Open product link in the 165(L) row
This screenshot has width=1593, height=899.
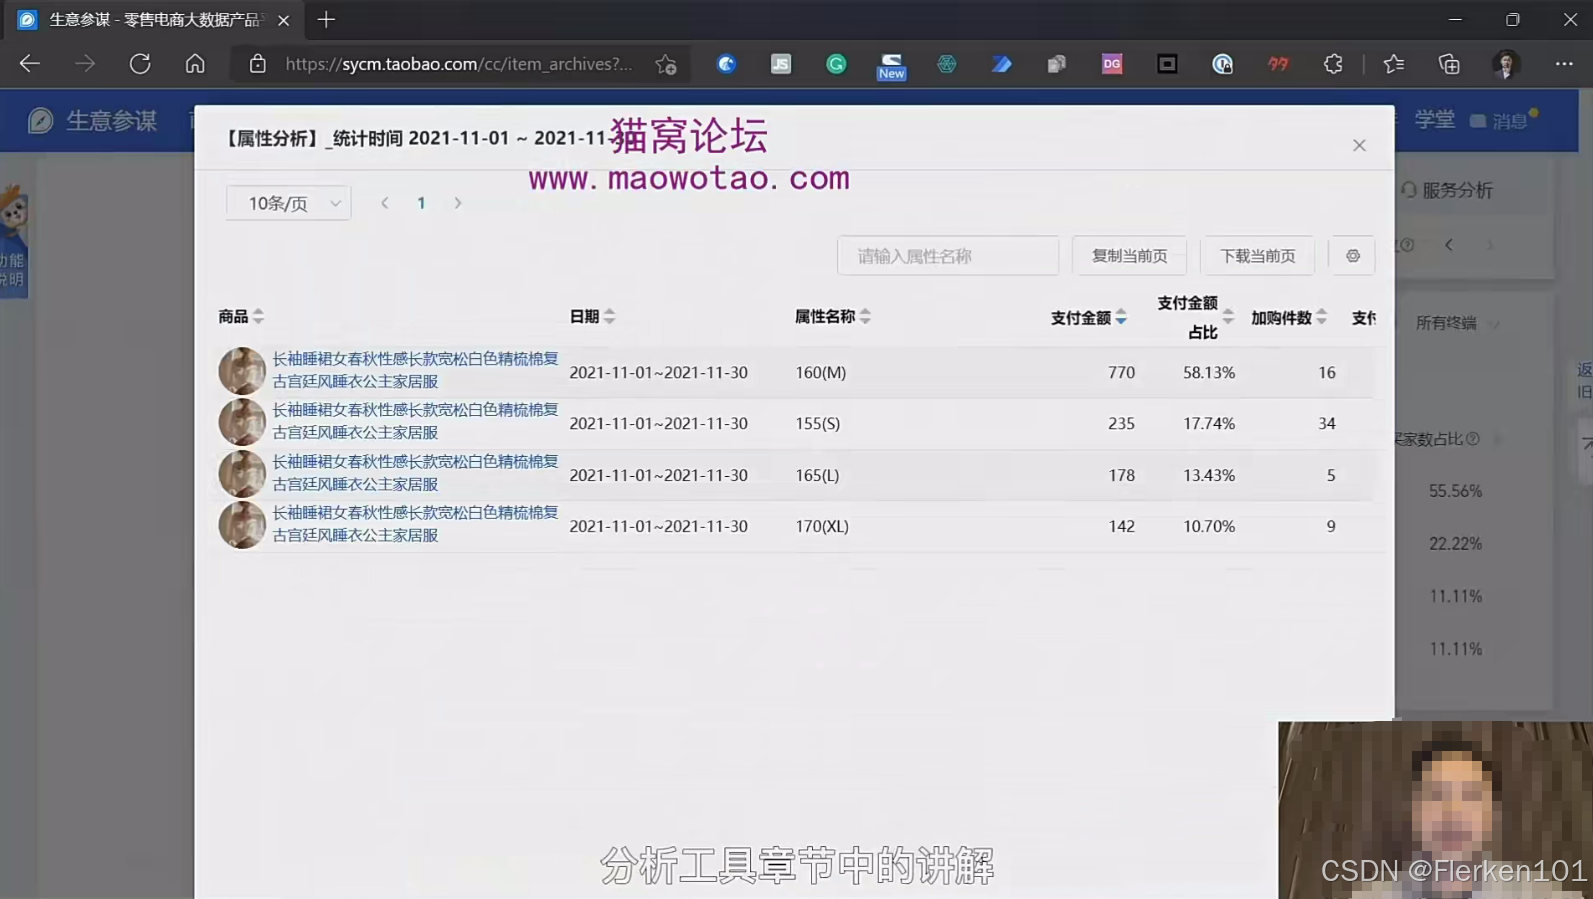point(415,472)
